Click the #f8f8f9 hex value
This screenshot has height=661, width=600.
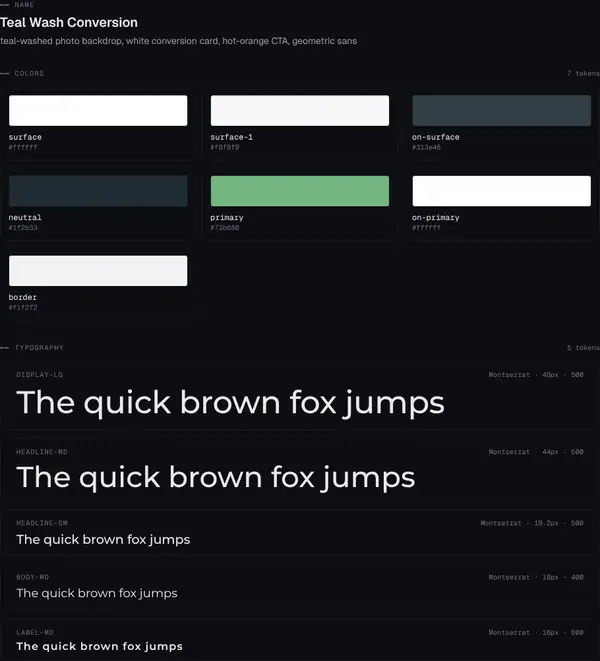pyautogui.click(x=225, y=147)
